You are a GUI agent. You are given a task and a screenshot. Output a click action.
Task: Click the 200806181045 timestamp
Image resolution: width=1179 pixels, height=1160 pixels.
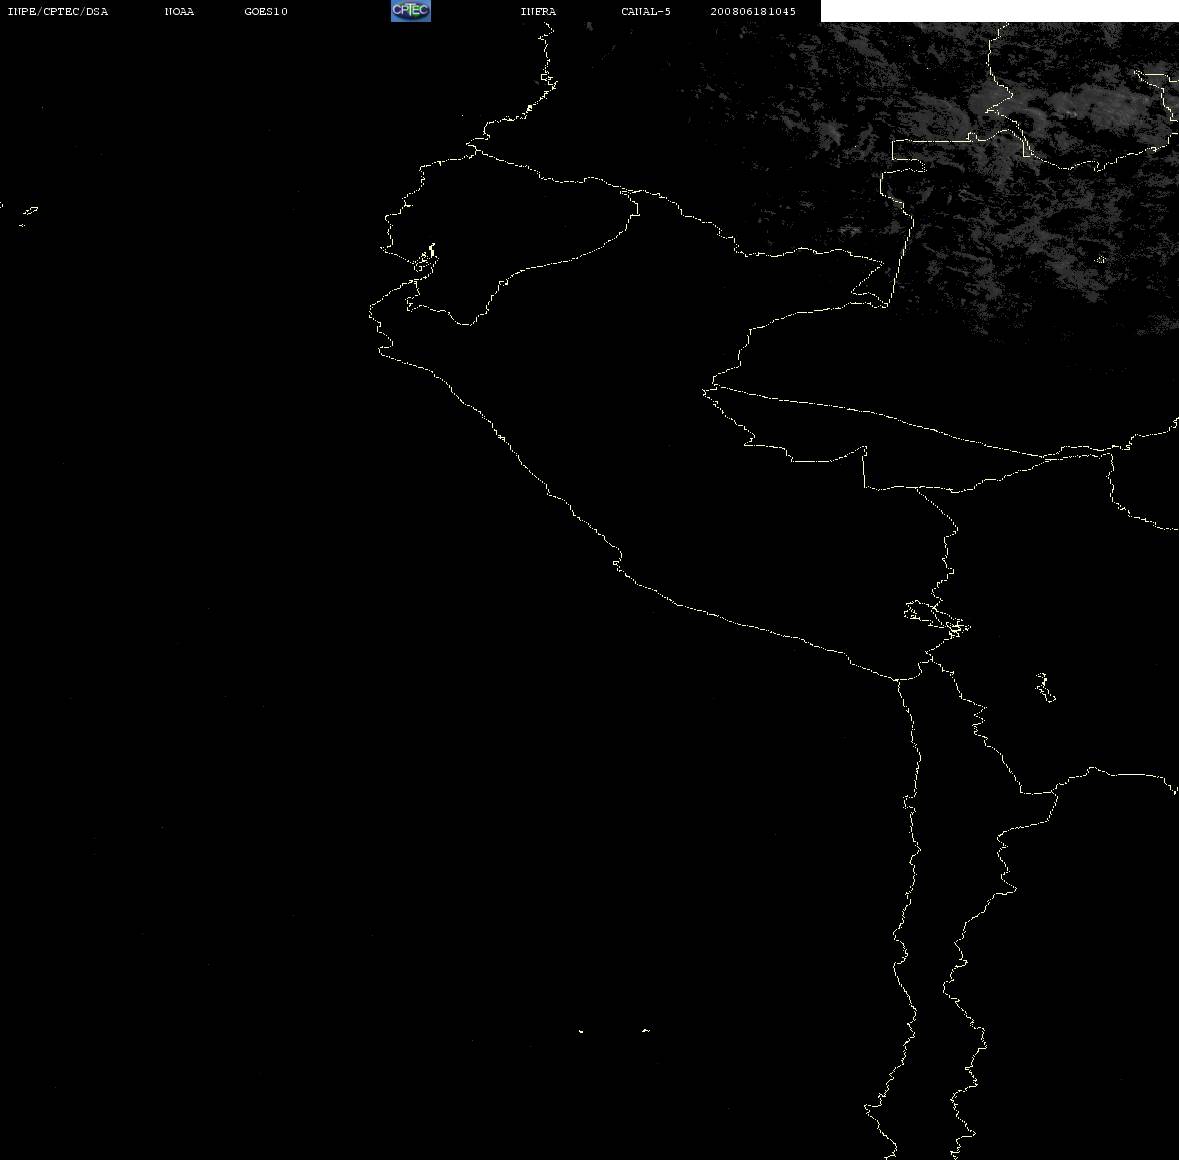753,11
